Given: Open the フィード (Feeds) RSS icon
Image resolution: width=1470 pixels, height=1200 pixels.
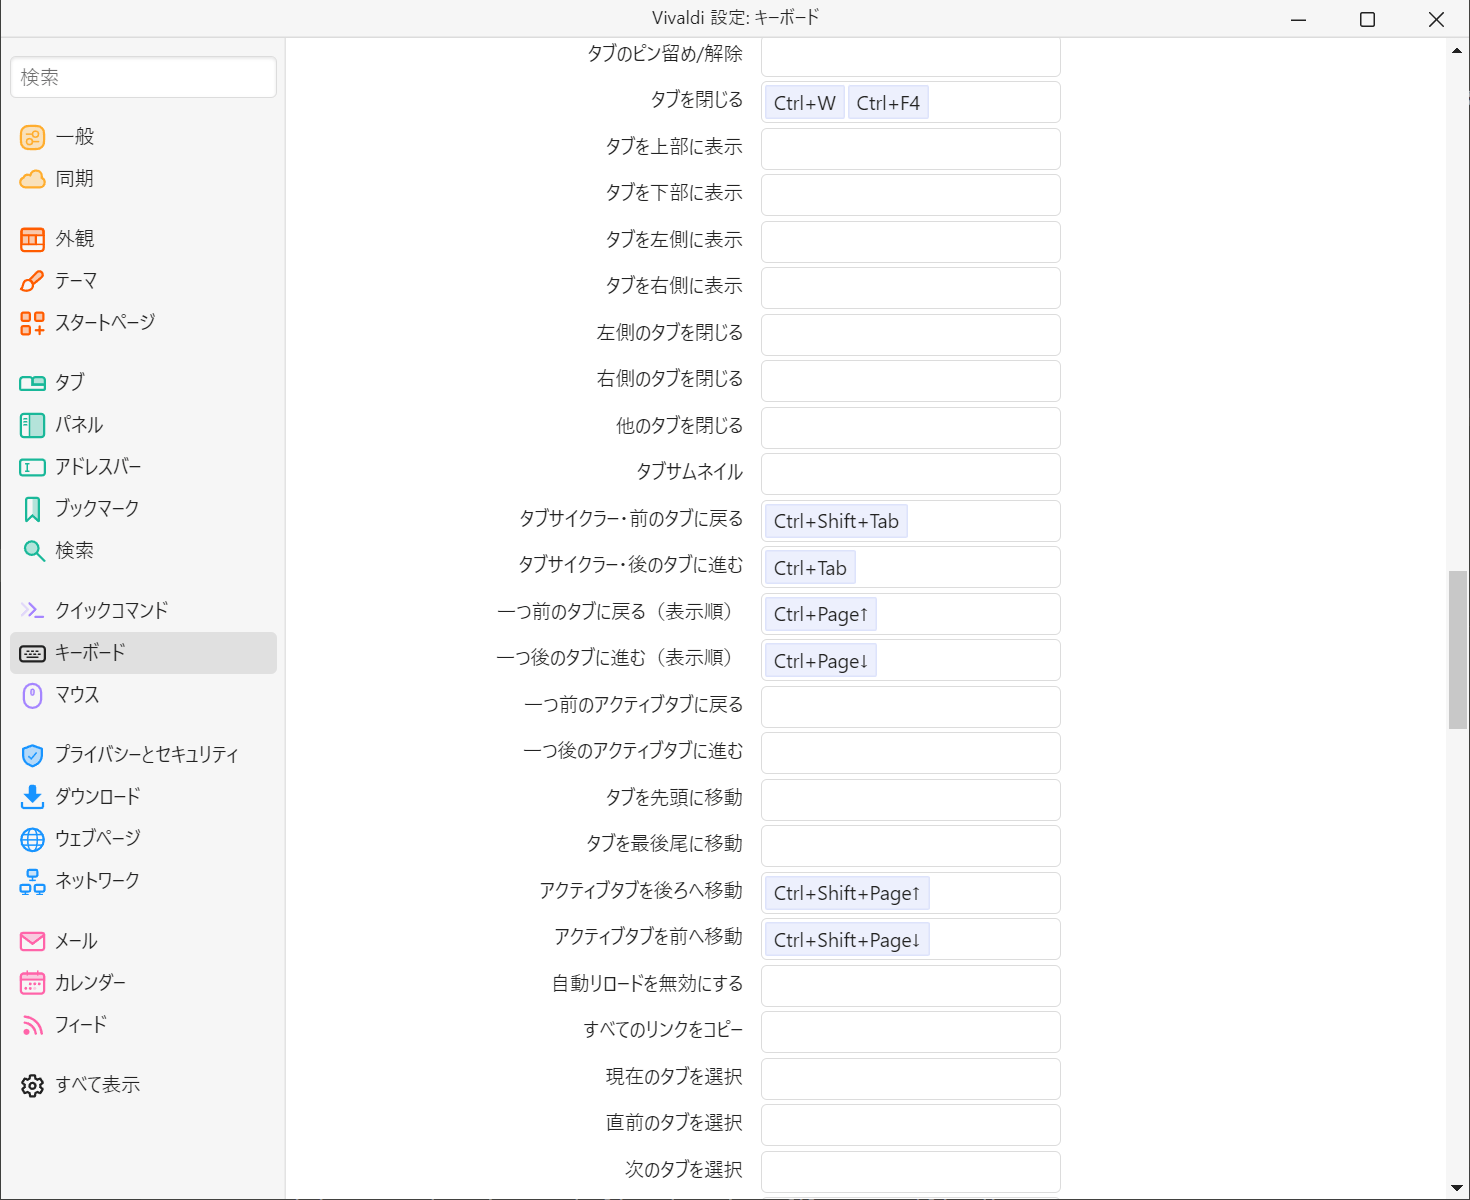Looking at the screenshot, I should [32, 1025].
